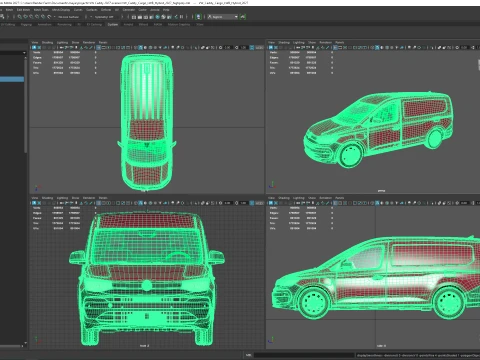This screenshot has height=360, width=480.
Task: Click Lock Camera icon in persp panel
Action: (276, 48)
